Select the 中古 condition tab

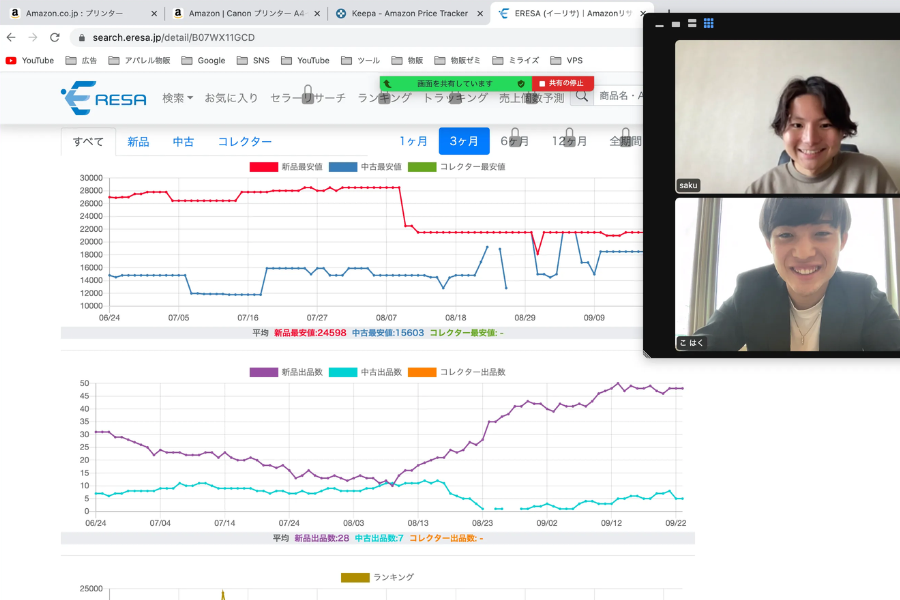click(x=183, y=141)
